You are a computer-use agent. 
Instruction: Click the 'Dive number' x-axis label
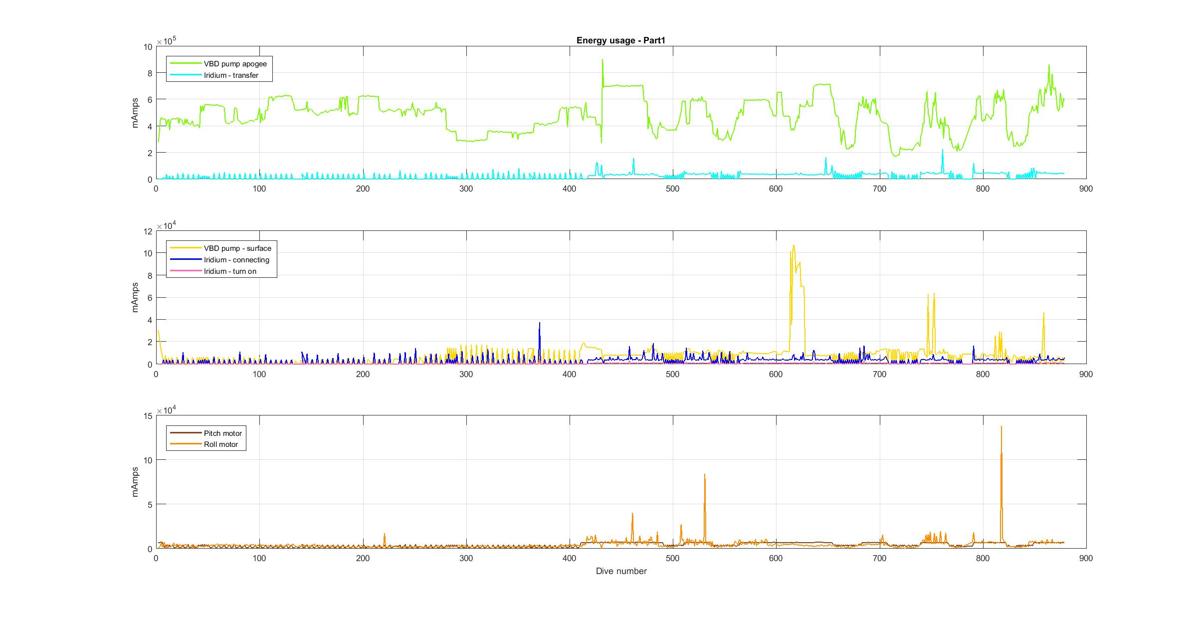(621, 571)
